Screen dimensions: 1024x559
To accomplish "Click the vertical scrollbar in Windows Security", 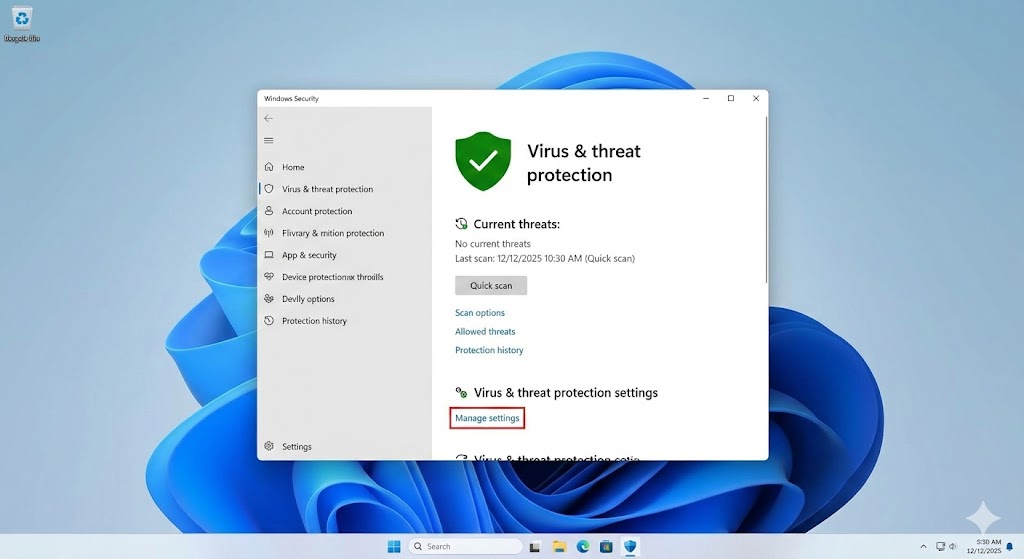I will pos(766,199).
